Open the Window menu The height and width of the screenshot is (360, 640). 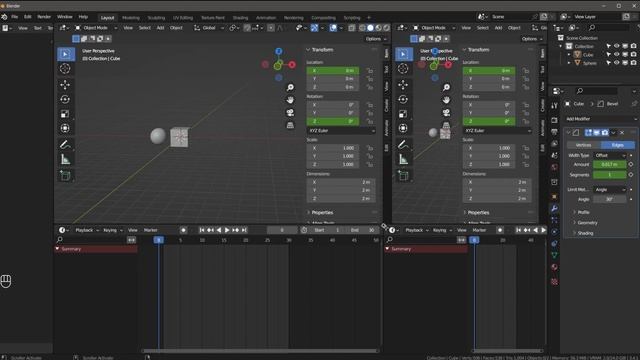[x=64, y=17]
